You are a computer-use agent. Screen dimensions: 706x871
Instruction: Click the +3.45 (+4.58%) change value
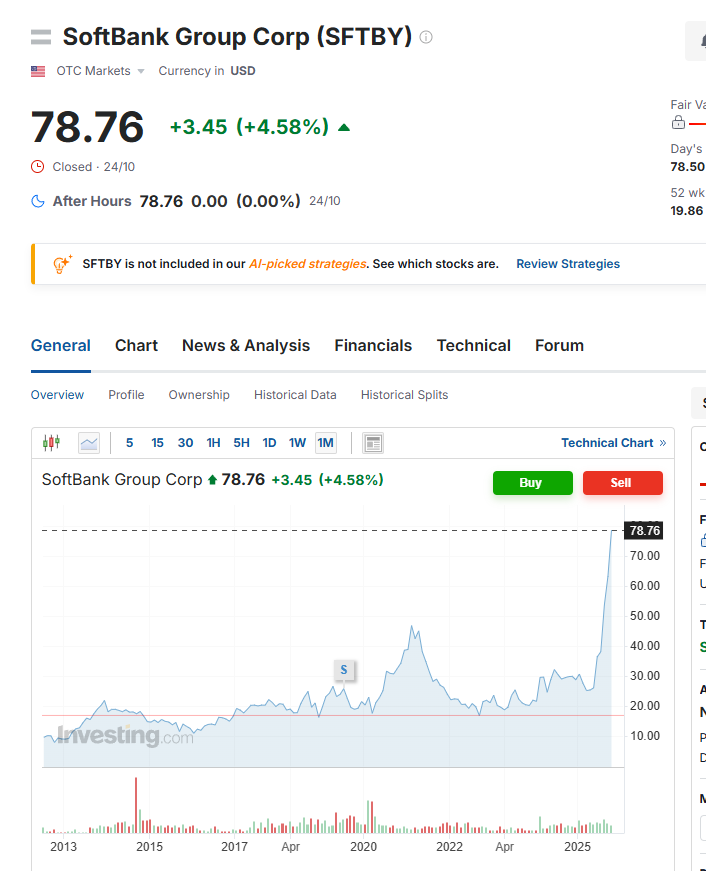click(249, 127)
